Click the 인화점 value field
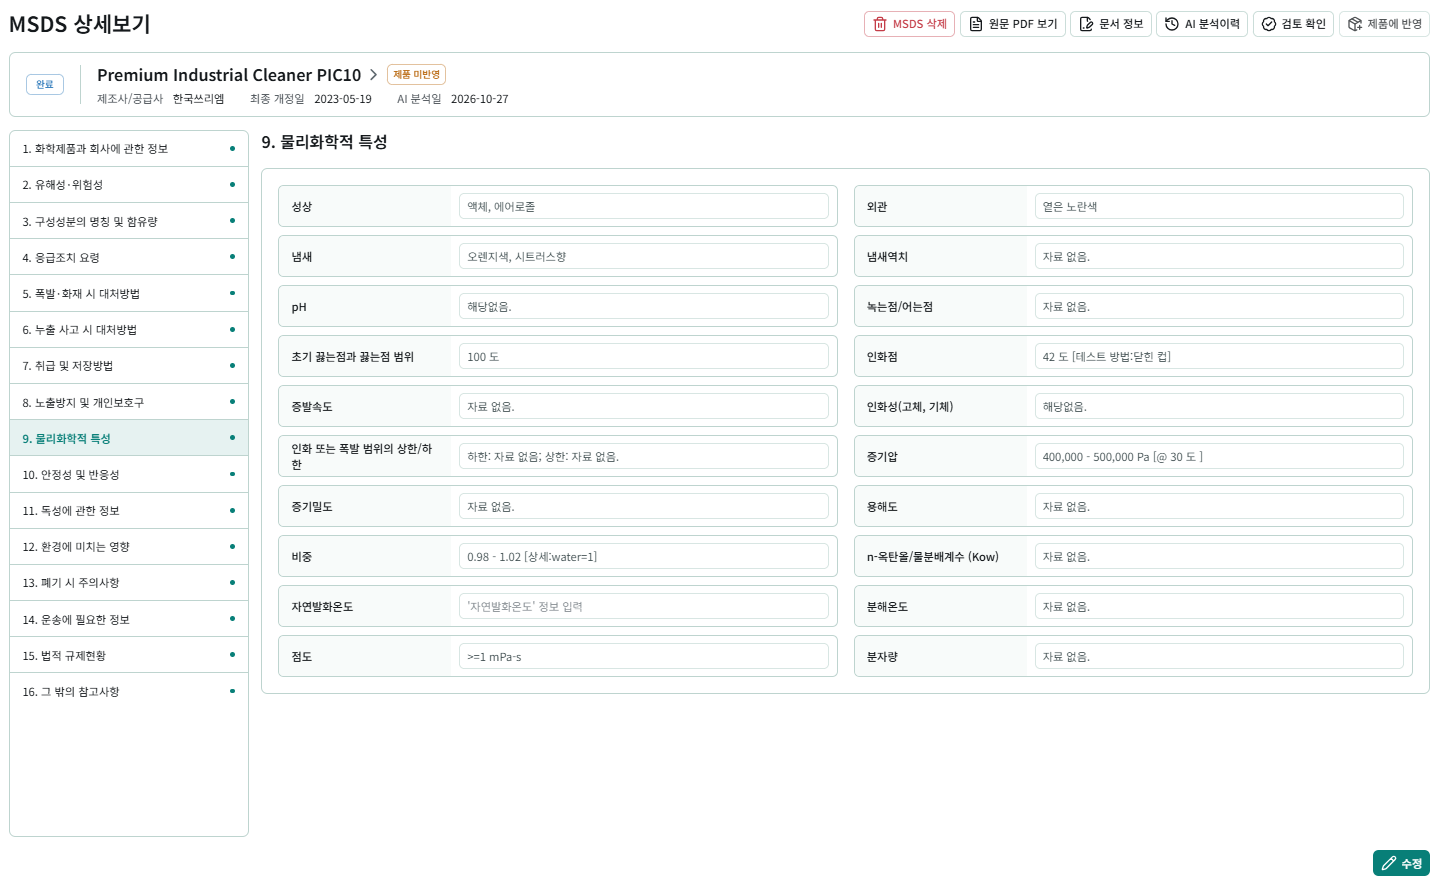 point(1219,356)
